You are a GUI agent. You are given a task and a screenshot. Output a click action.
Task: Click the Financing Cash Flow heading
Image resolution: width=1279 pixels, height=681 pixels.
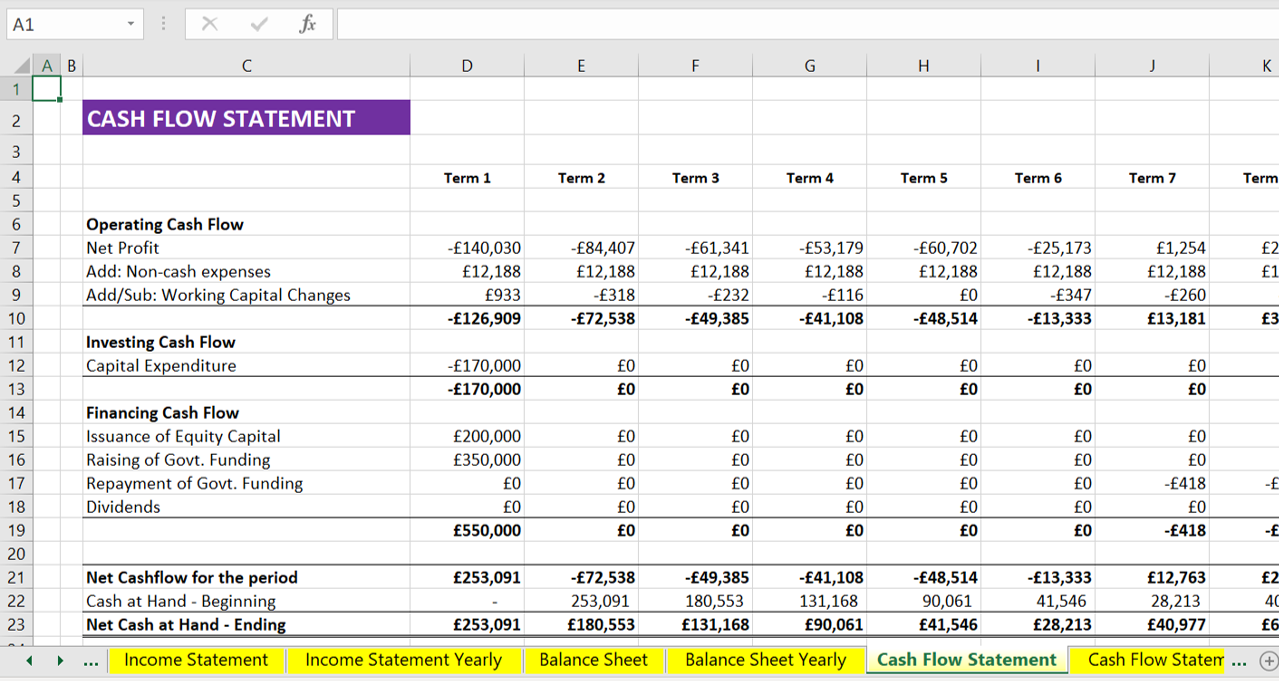pos(163,413)
